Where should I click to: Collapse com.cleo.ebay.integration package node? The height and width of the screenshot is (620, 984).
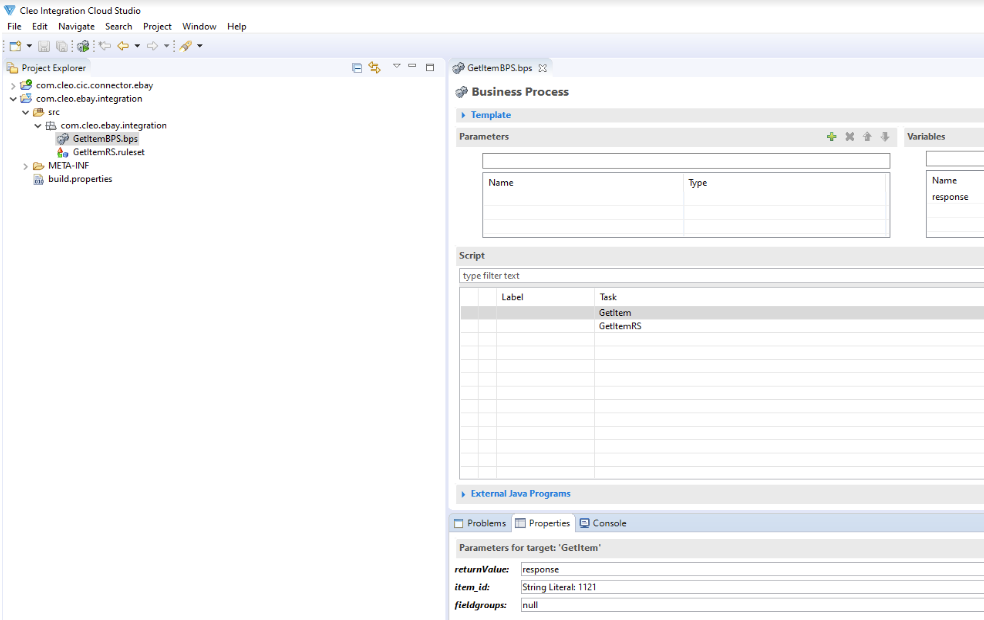38,126
